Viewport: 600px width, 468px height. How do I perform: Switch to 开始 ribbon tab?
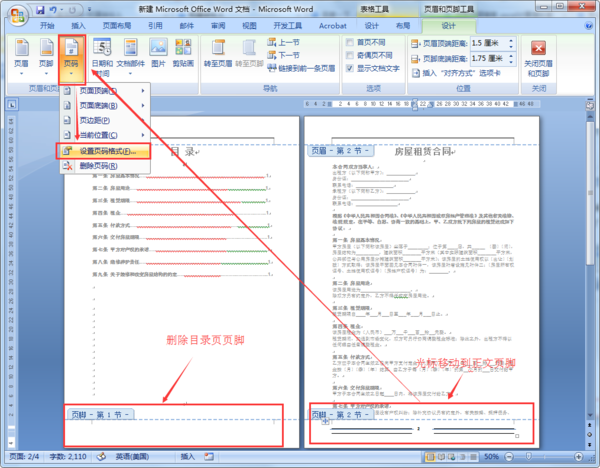coord(47,26)
